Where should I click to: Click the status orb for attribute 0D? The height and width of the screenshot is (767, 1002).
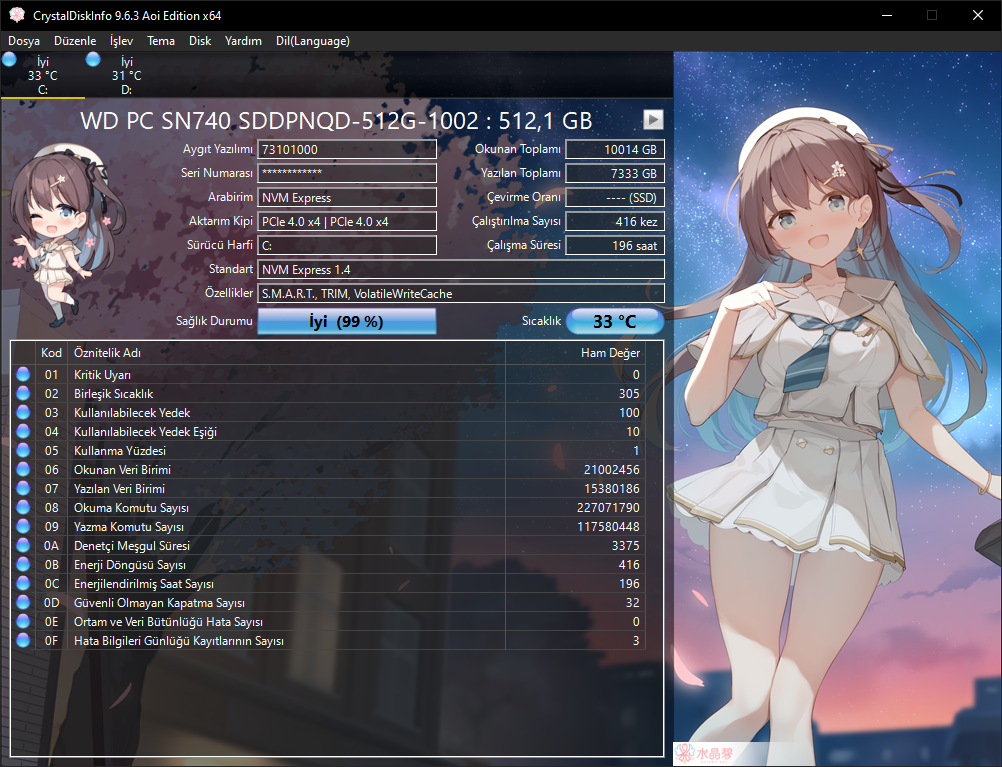click(23, 602)
